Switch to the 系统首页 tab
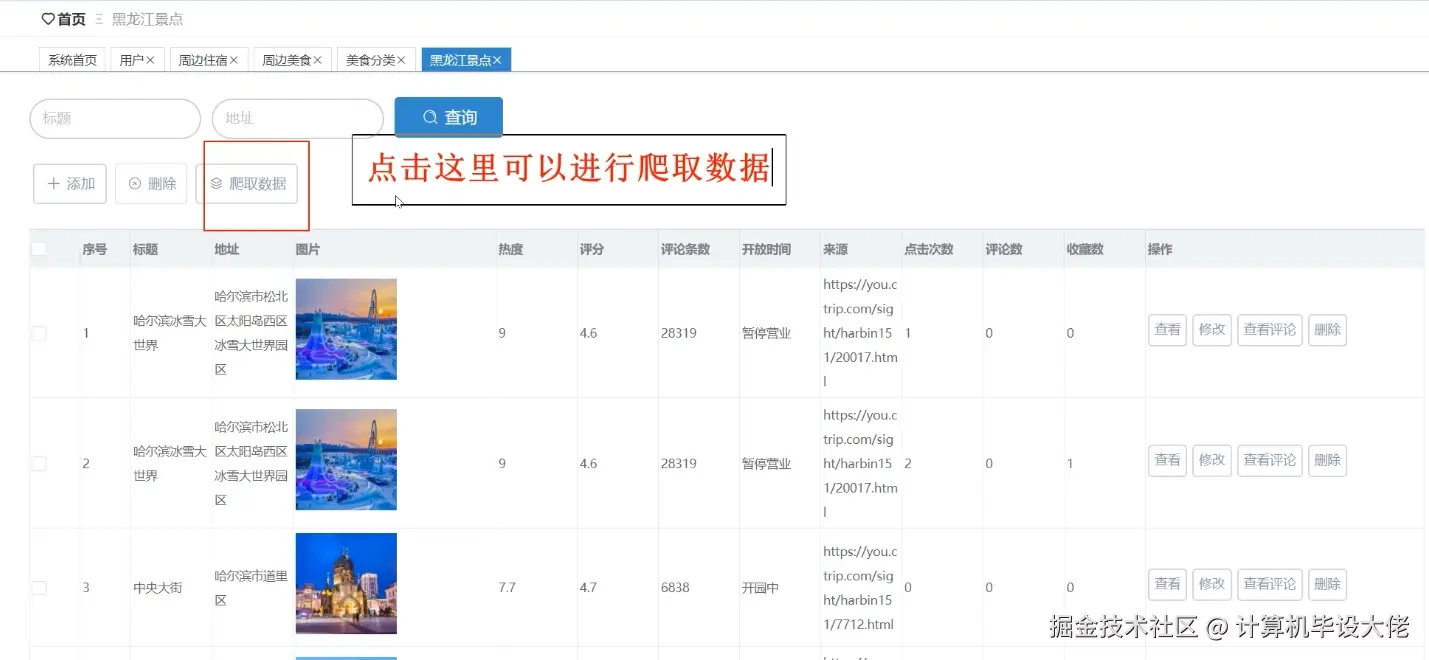 pos(71,59)
